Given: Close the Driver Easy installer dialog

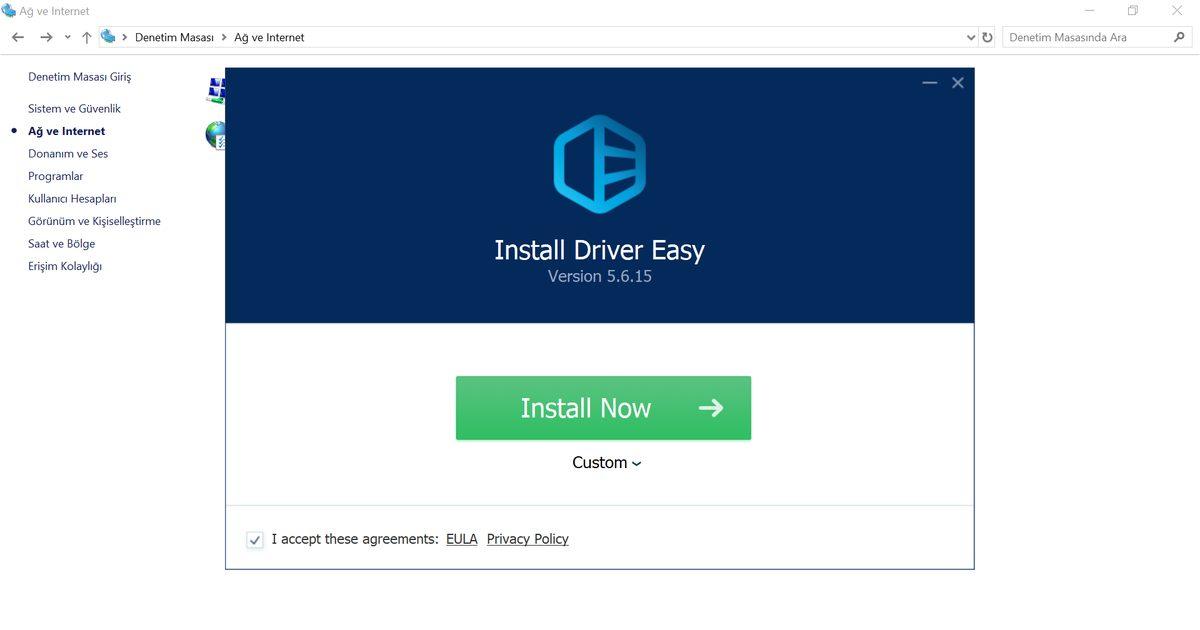Looking at the screenshot, I should coord(958,83).
